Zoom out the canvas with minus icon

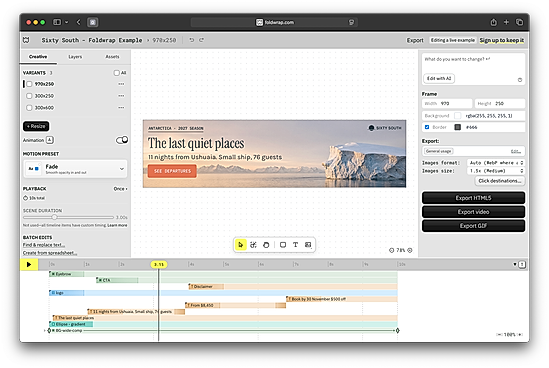click(391, 250)
